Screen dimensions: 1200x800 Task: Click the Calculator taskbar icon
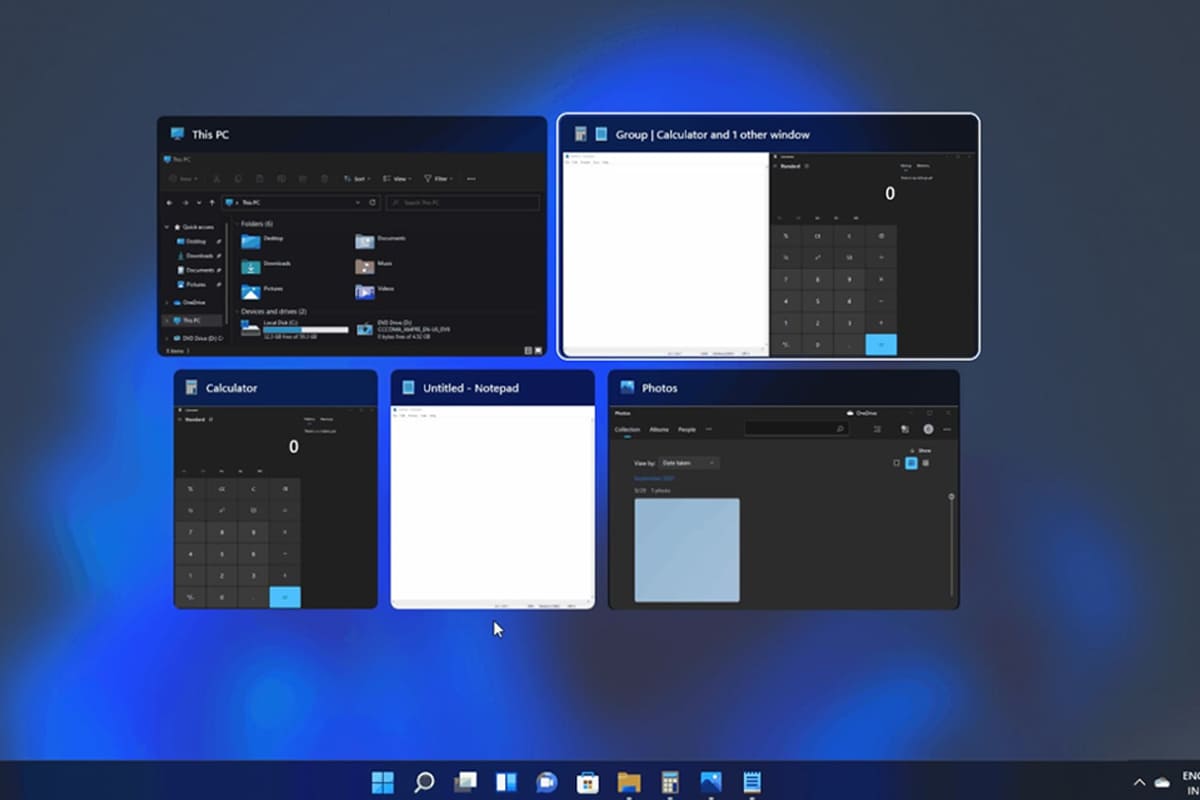click(670, 782)
